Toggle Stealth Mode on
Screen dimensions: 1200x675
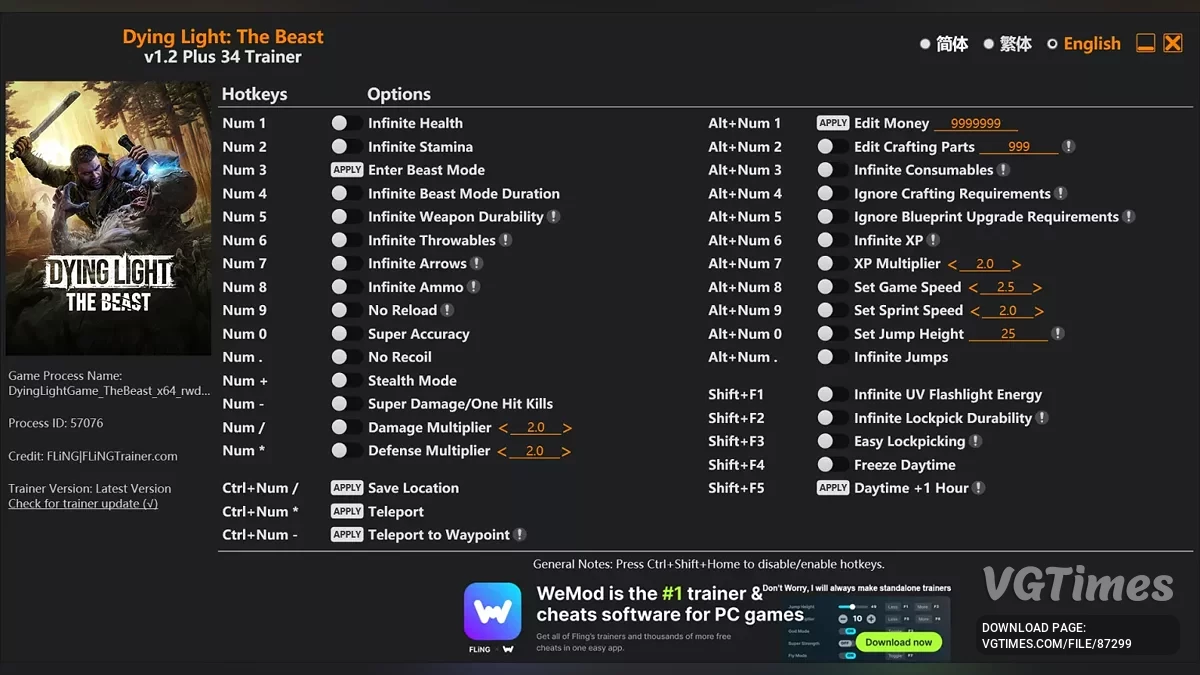pyautogui.click(x=346, y=380)
